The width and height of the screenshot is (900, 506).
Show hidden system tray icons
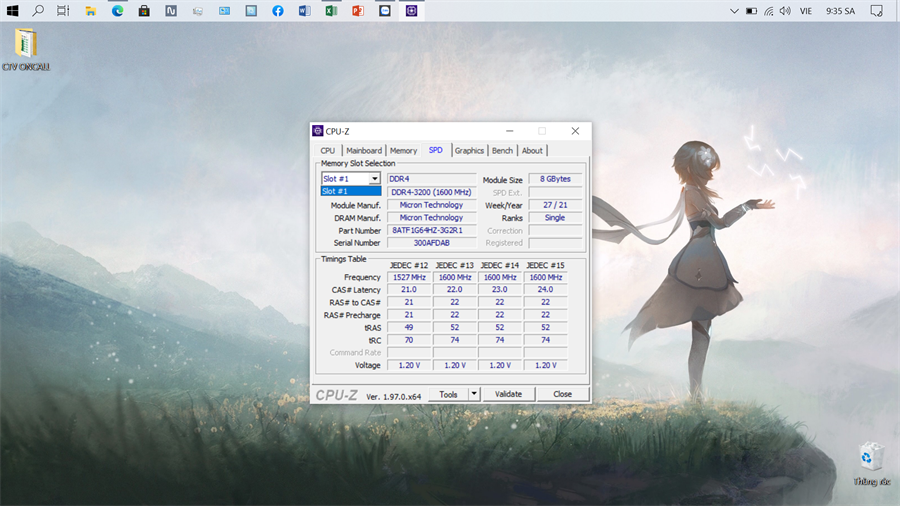[x=734, y=11]
